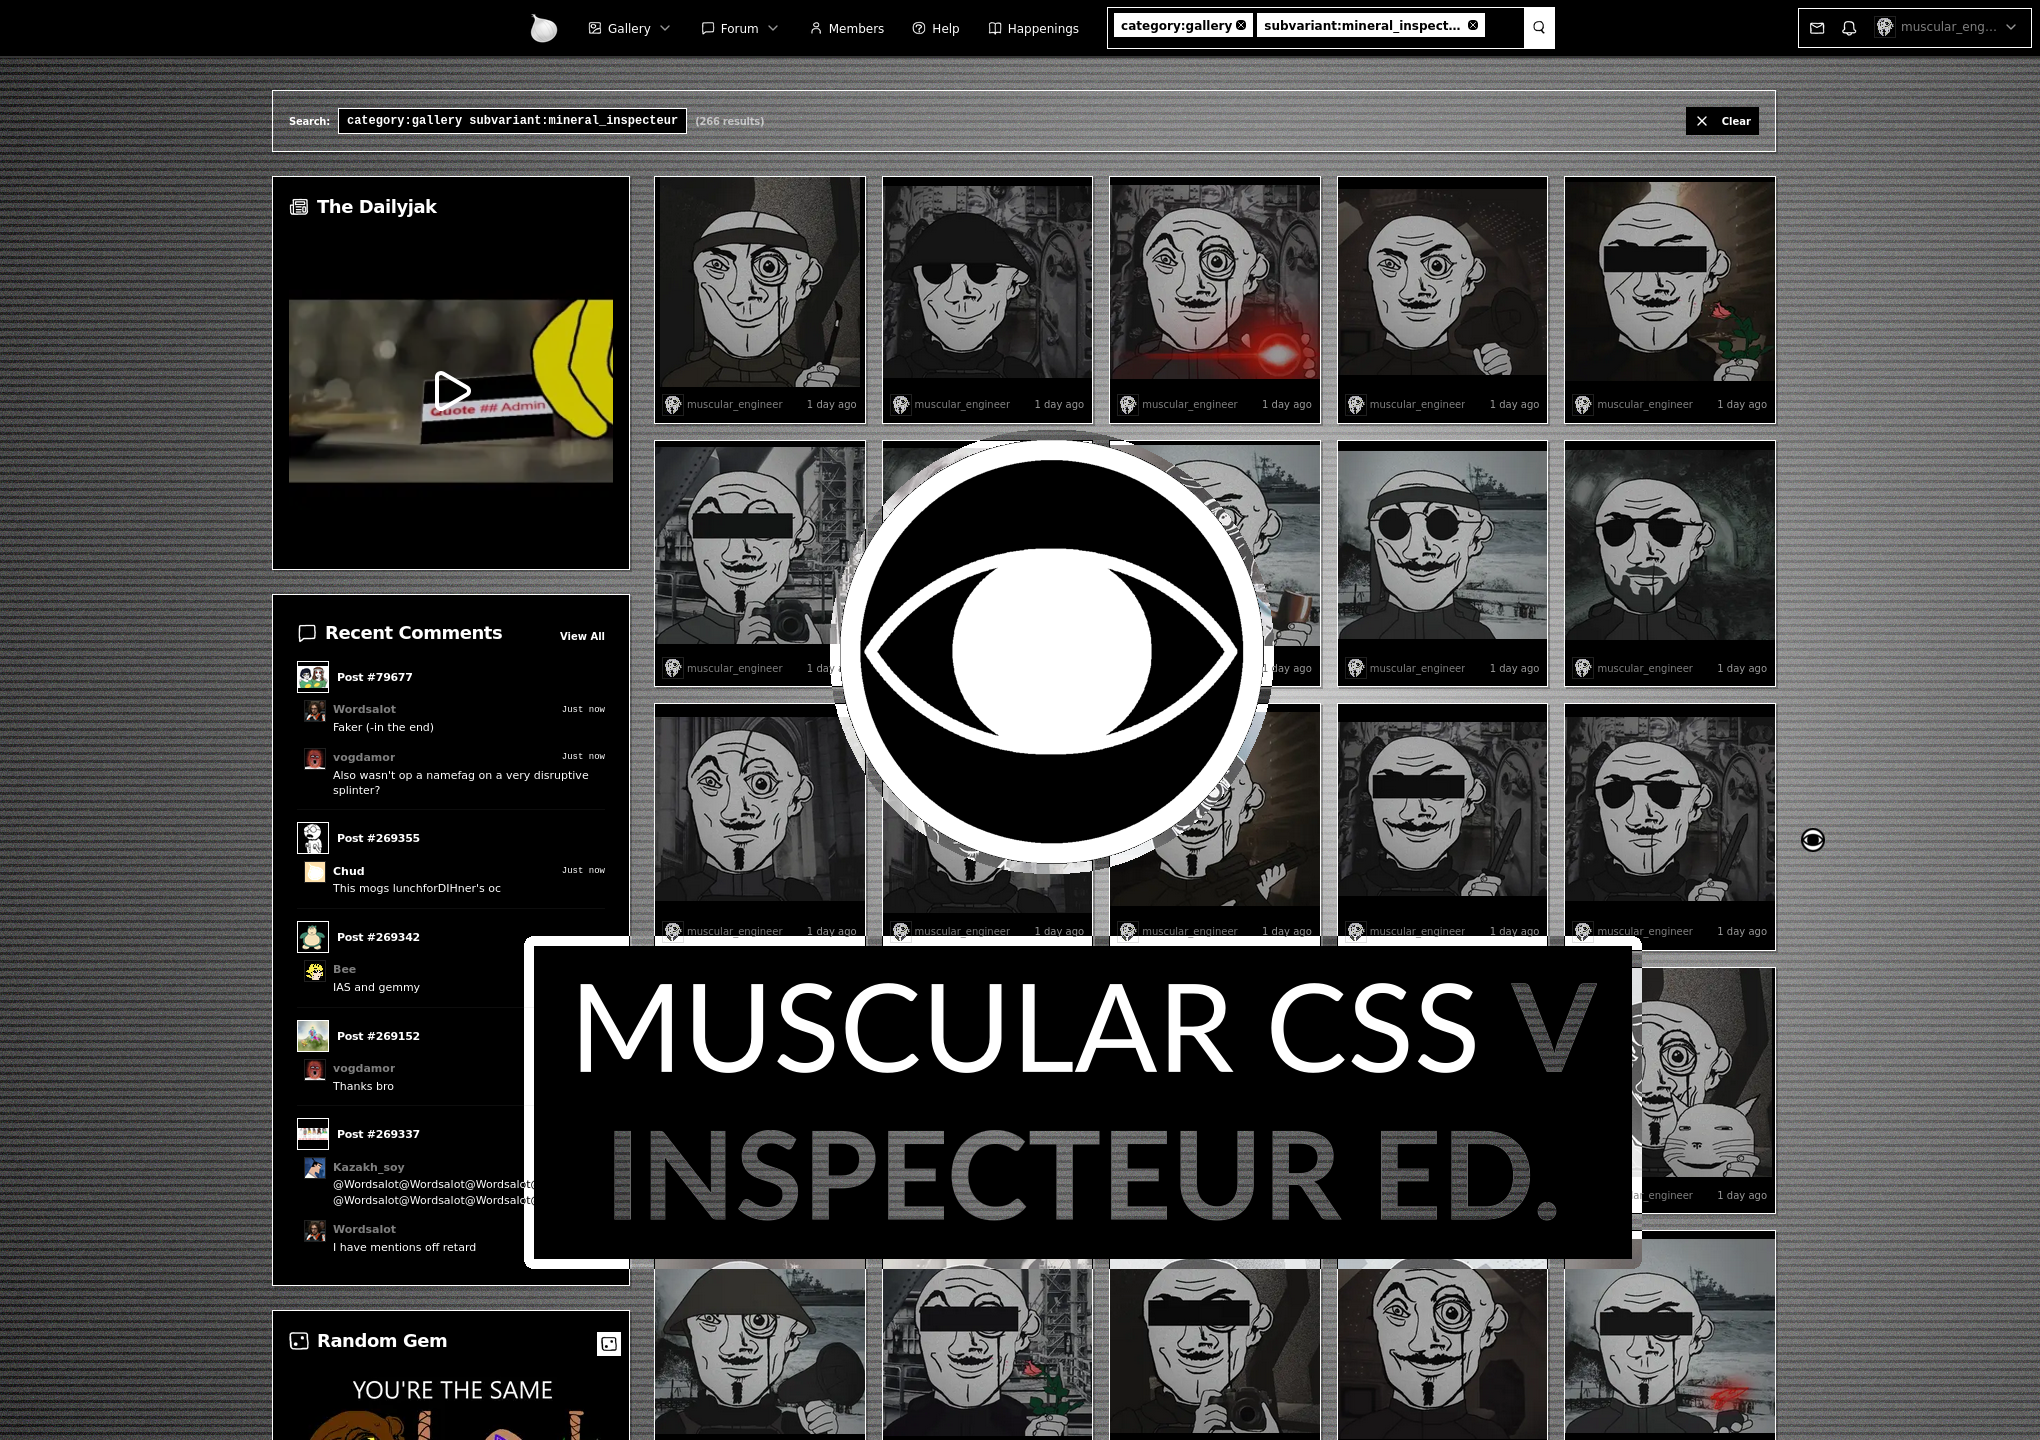Play the Dailyjak video
Screen dimensions: 2040x1440
(451, 391)
